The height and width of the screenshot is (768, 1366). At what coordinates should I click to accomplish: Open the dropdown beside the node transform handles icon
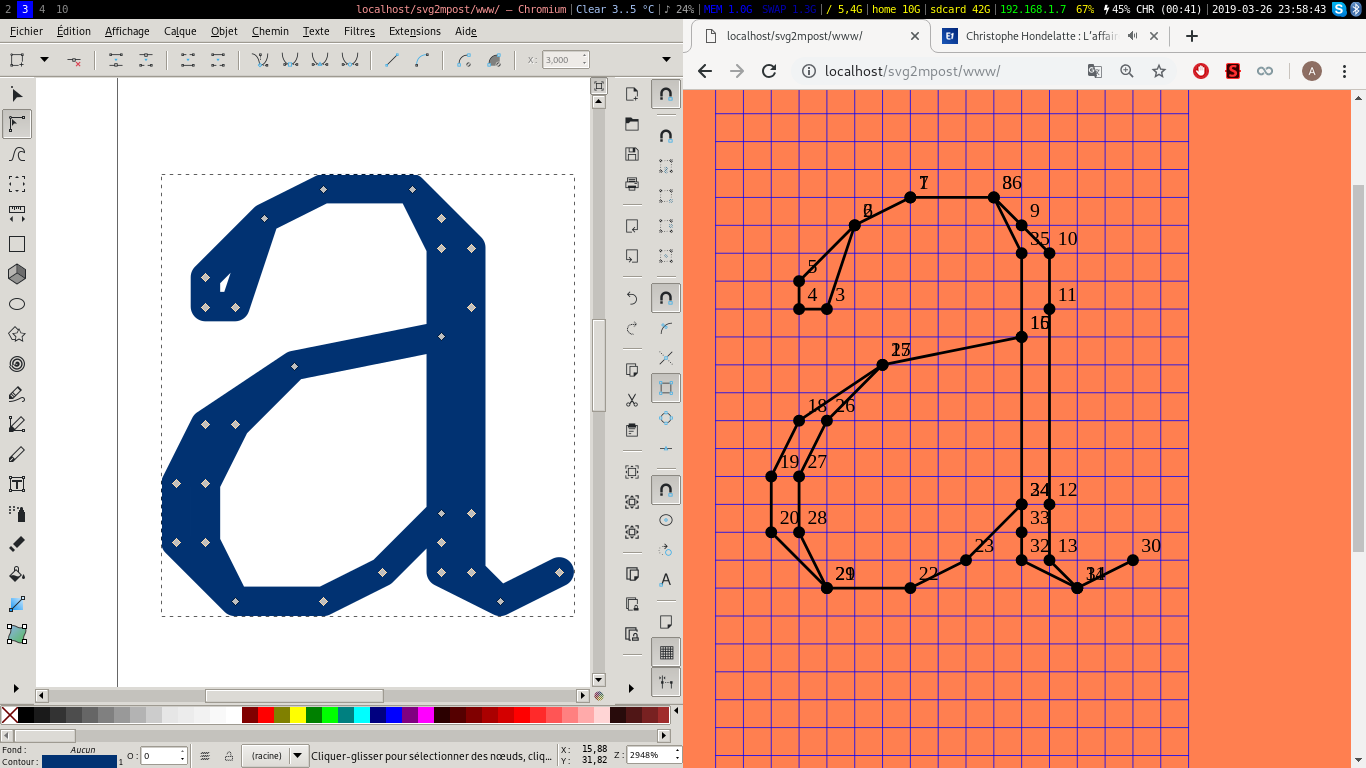[x=44, y=60]
